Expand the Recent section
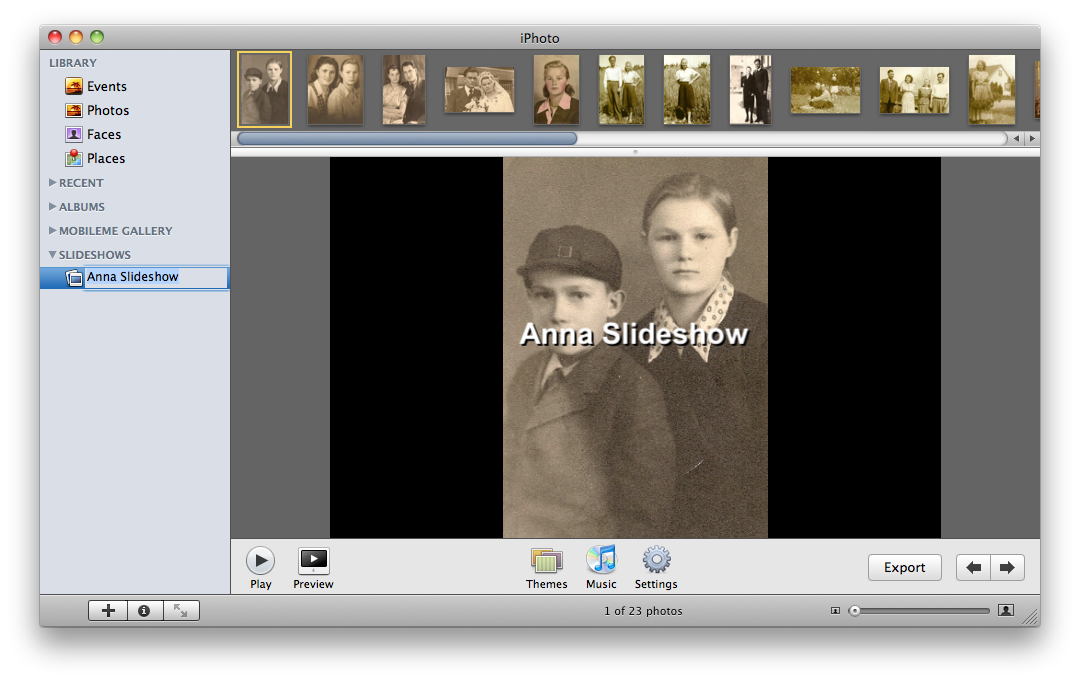 (x=53, y=183)
